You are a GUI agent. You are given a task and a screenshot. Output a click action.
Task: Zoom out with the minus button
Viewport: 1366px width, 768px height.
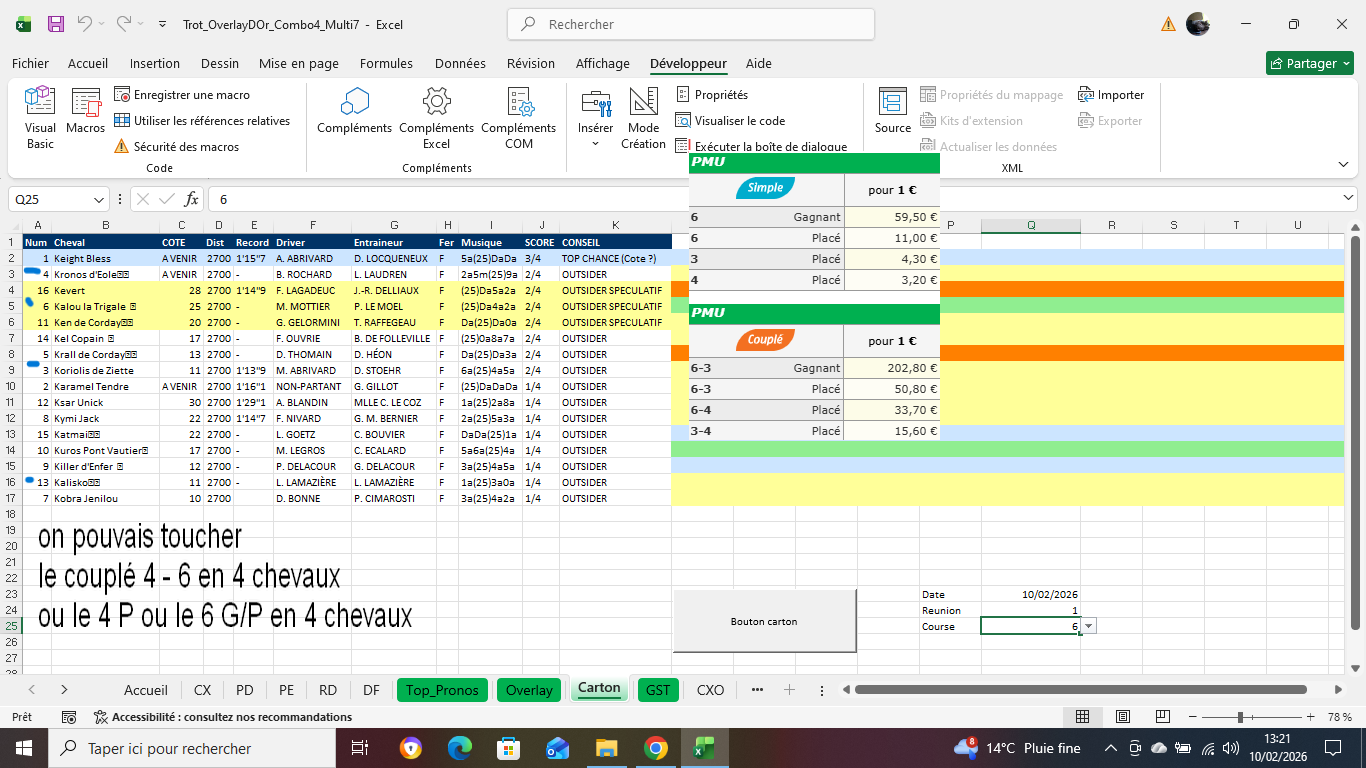pyautogui.click(x=1190, y=717)
